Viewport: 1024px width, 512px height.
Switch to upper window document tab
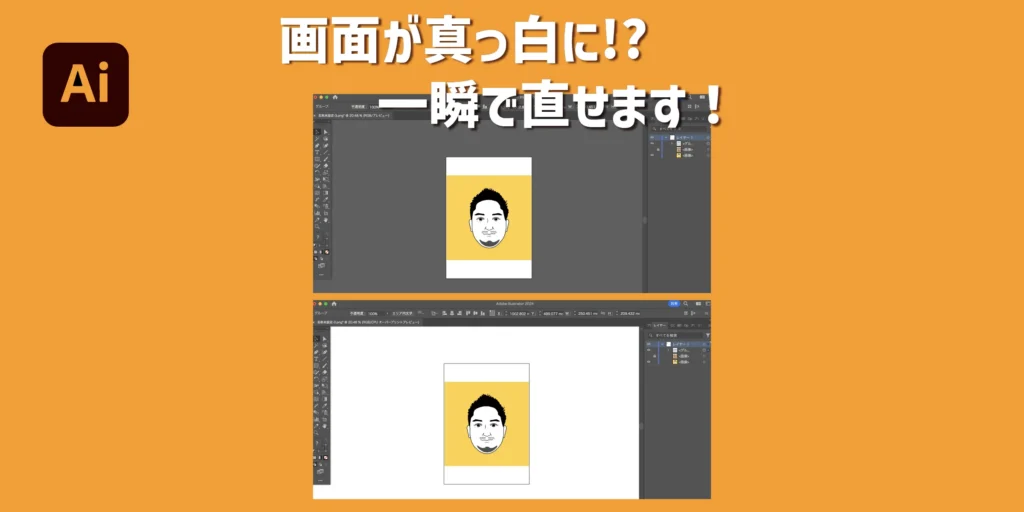(x=353, y=116)
